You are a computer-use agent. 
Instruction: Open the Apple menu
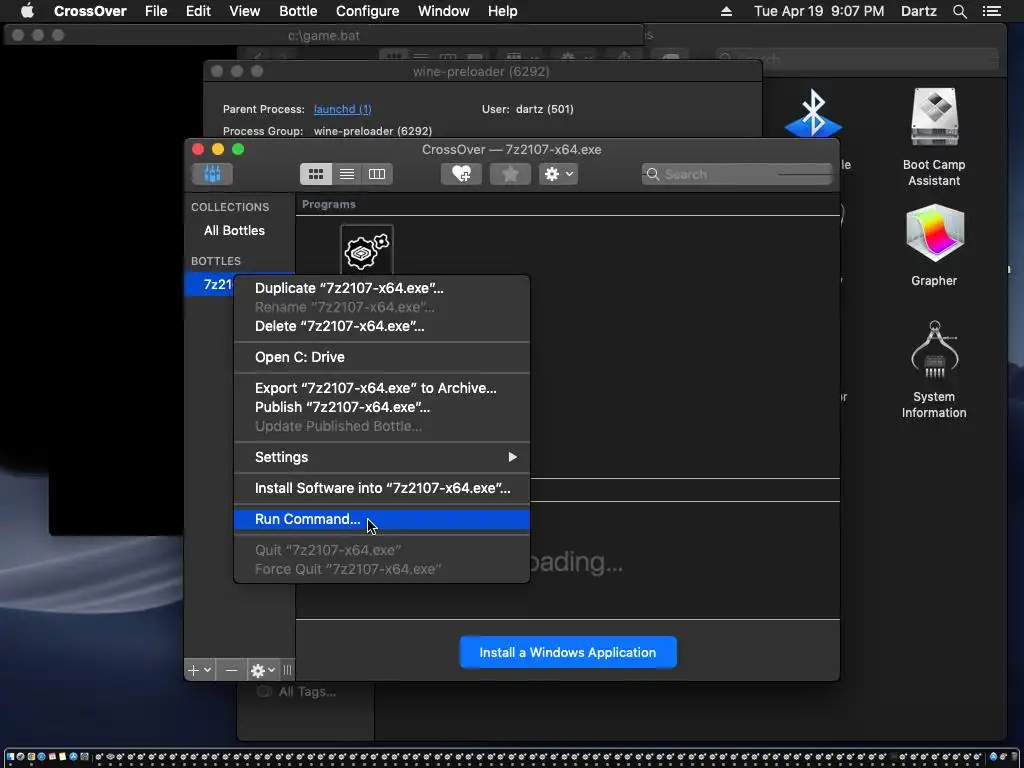27,11
